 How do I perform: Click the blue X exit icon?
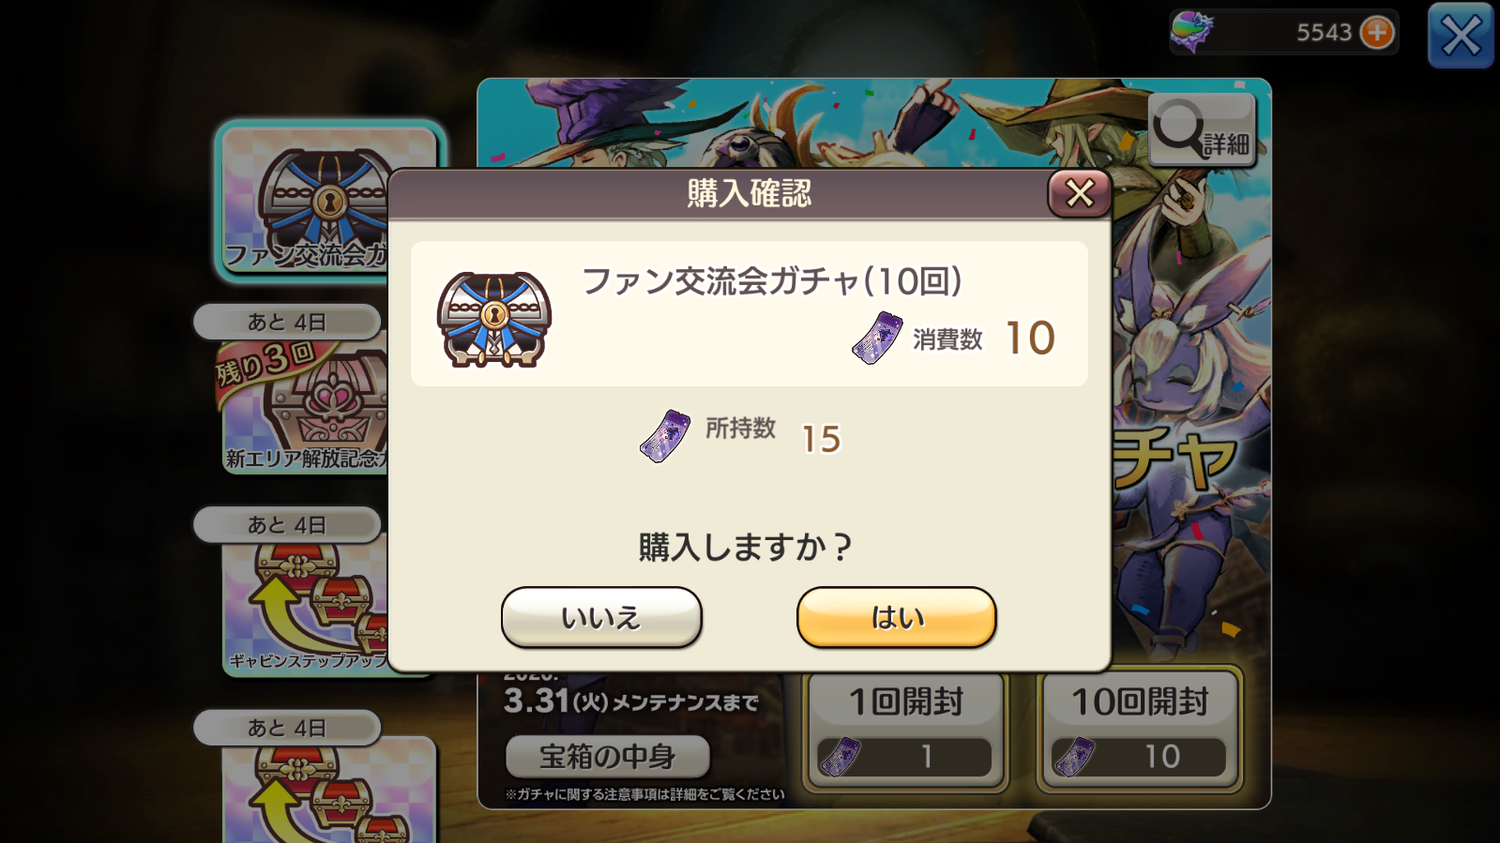coord(1460,36)
